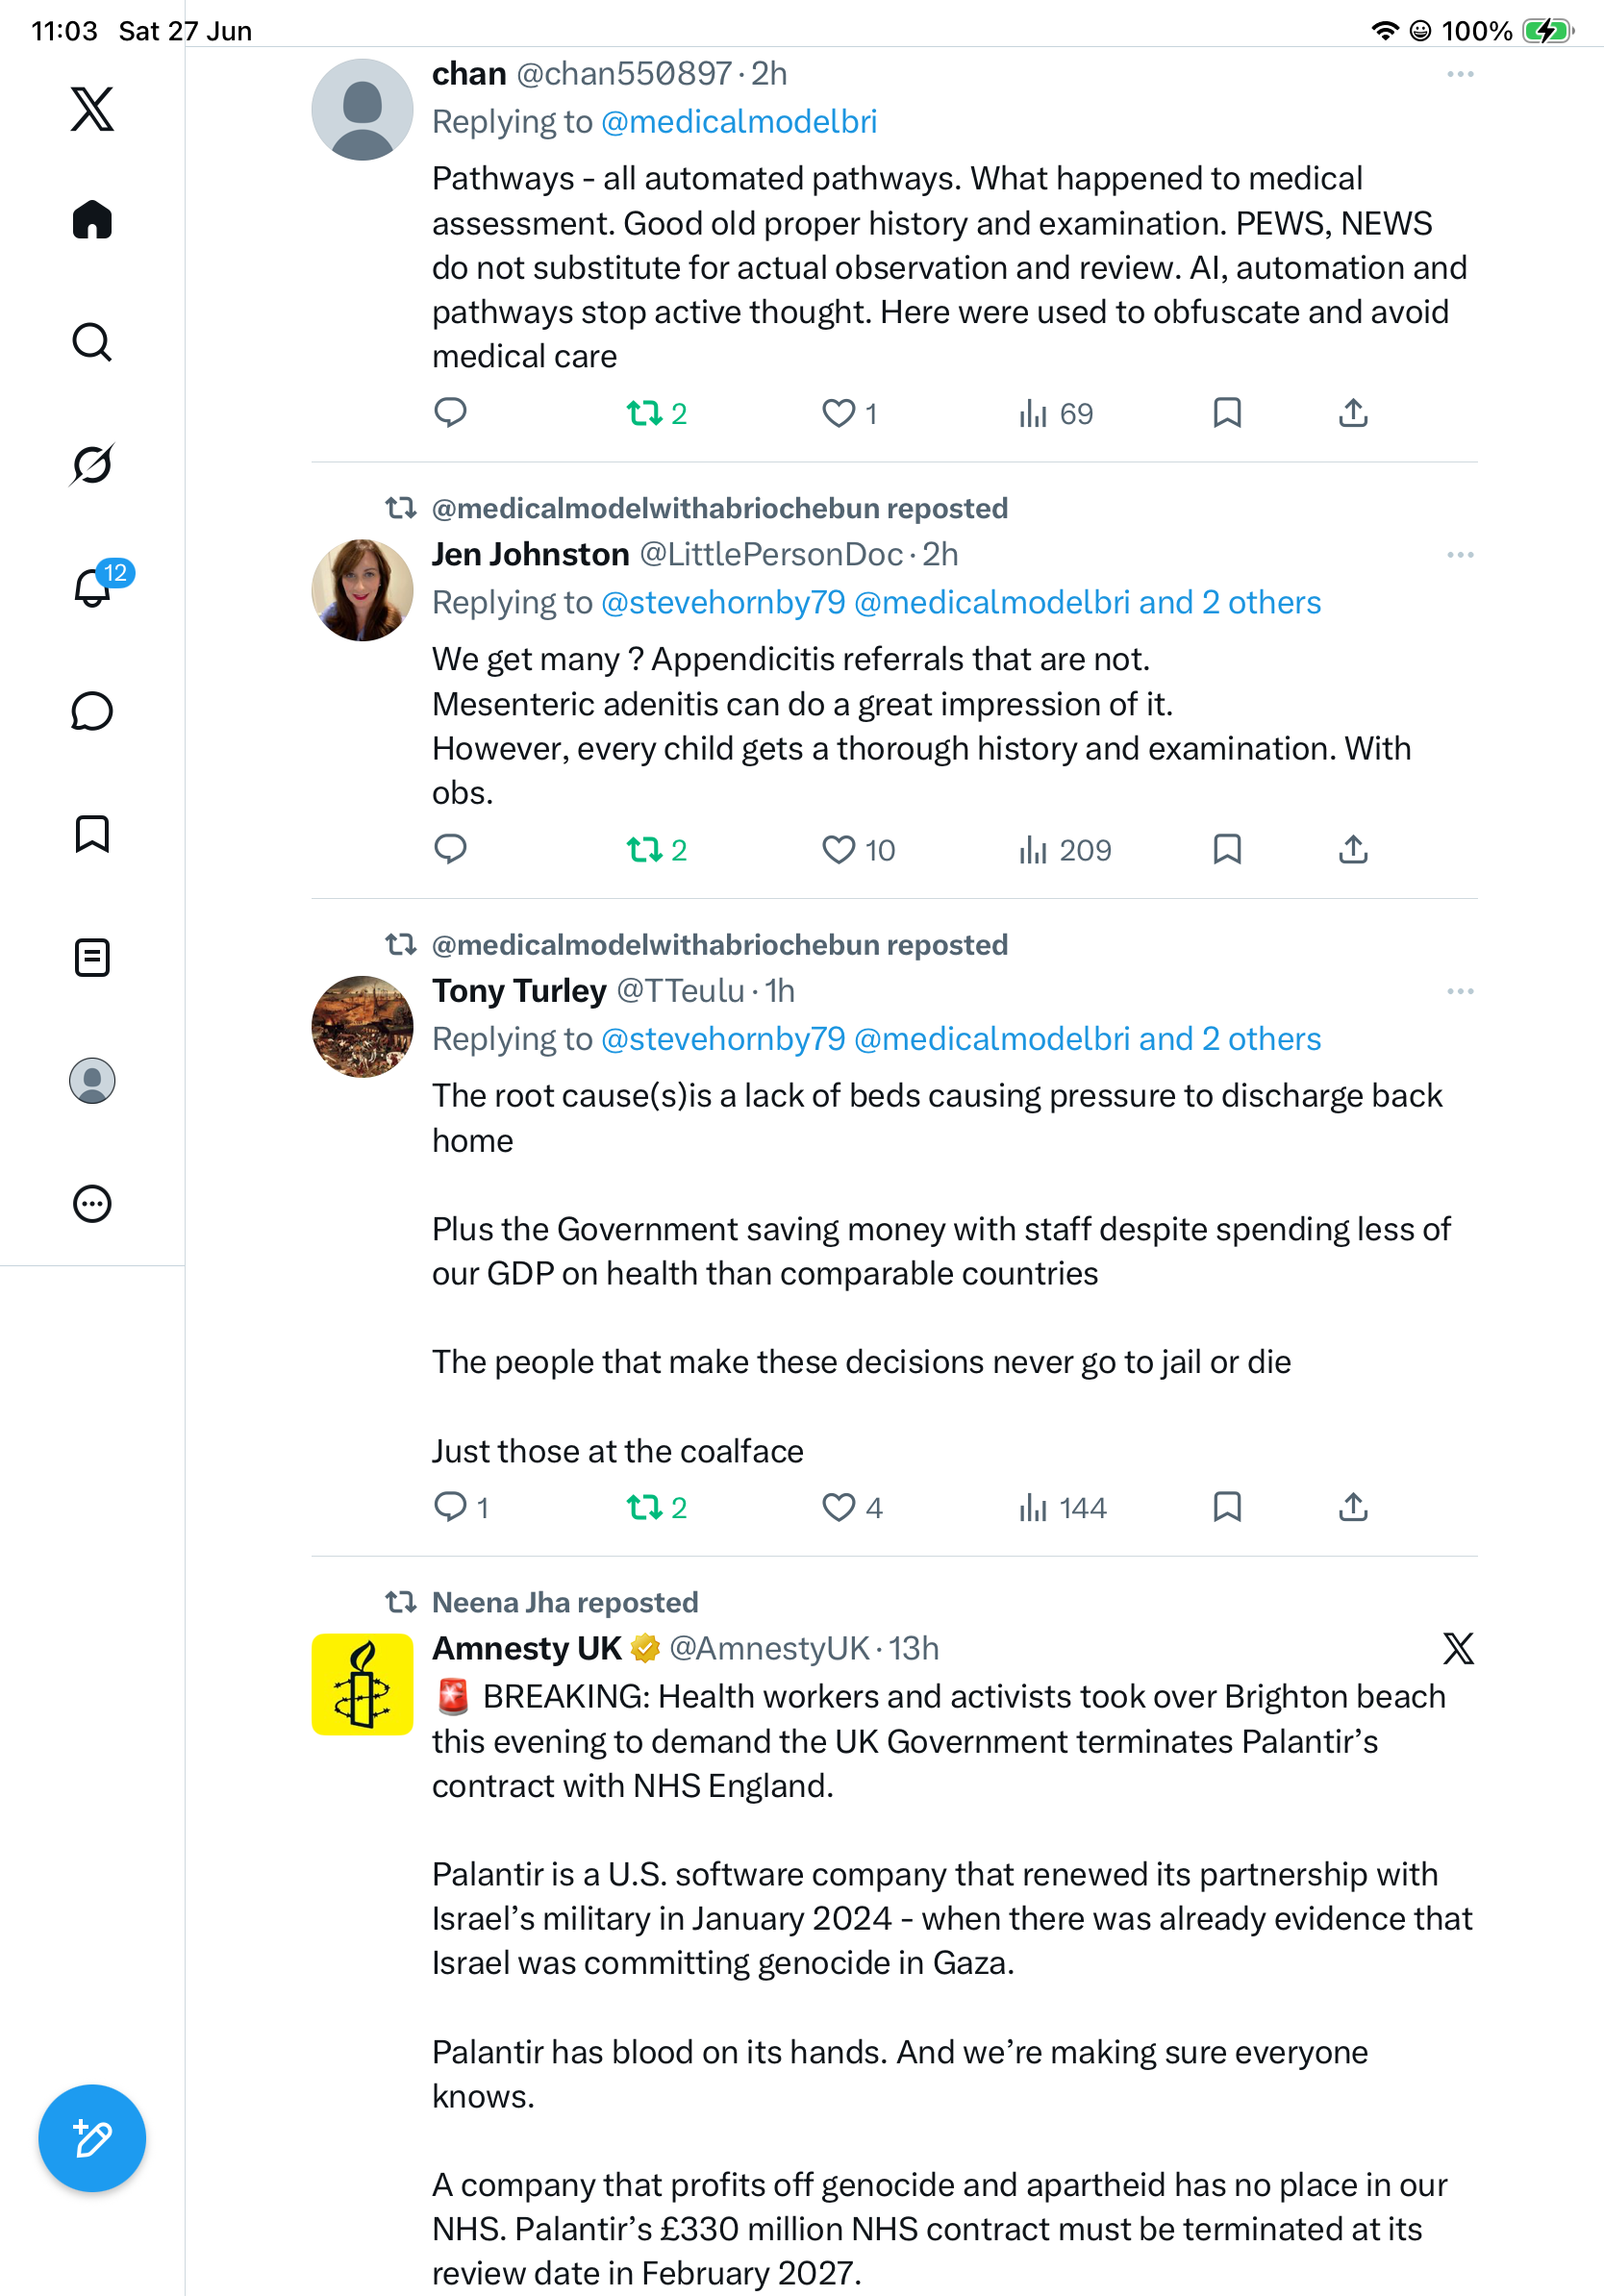The image size is (1604, 2296).
Task: Open Bookmarks in the sidebar
Action: [92, 834]
